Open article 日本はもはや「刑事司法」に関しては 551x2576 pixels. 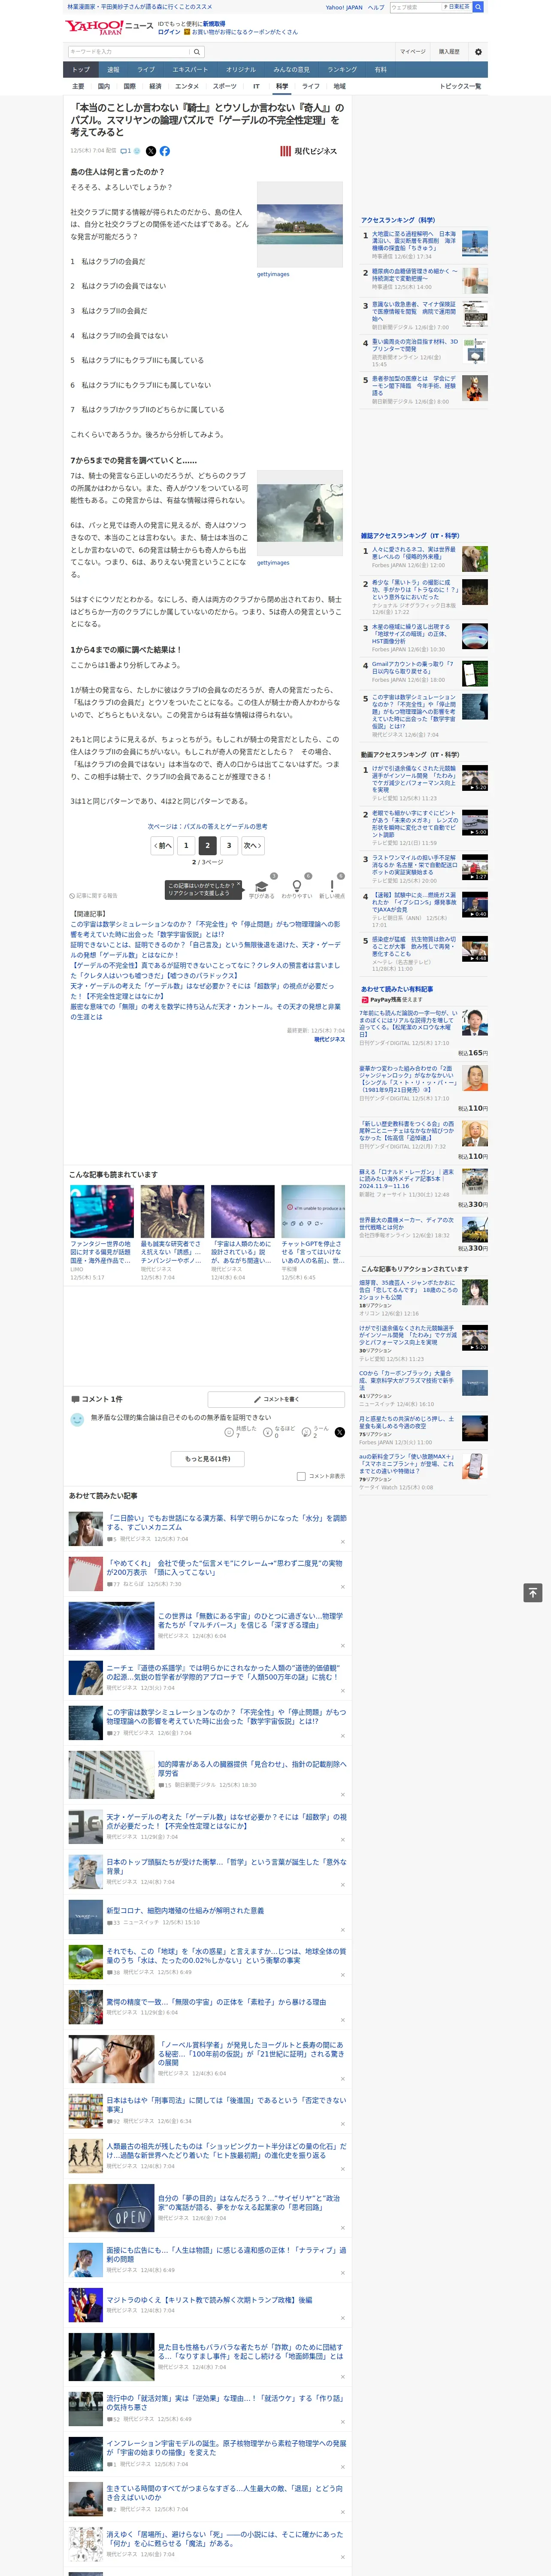(226, 2104)
